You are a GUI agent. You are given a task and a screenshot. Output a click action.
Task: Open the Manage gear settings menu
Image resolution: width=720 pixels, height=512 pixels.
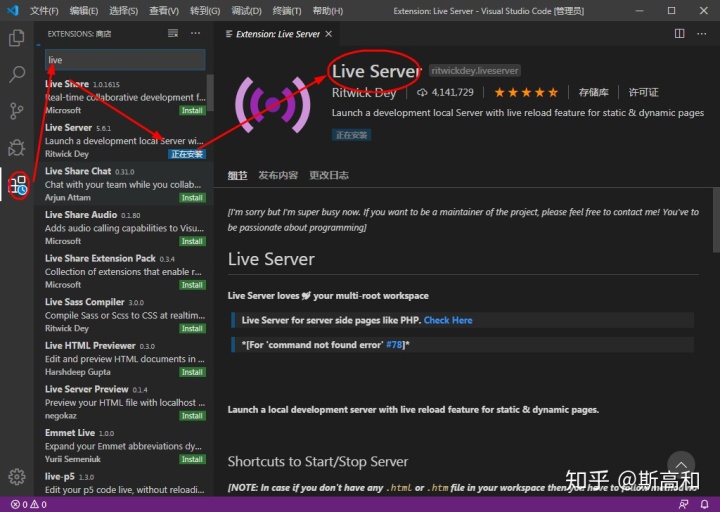pyautogui.click(x=17, y=477)
